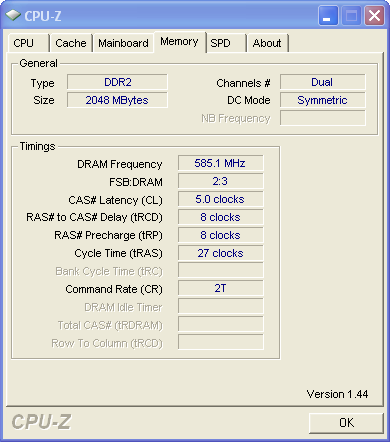The image size is (390, 442).
Task: Click the DRAM Frequency label
Action: [x=120, y=164]
